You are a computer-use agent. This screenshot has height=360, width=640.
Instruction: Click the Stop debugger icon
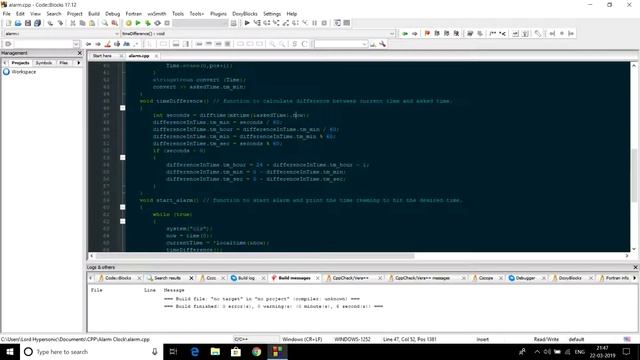point(324,23)
